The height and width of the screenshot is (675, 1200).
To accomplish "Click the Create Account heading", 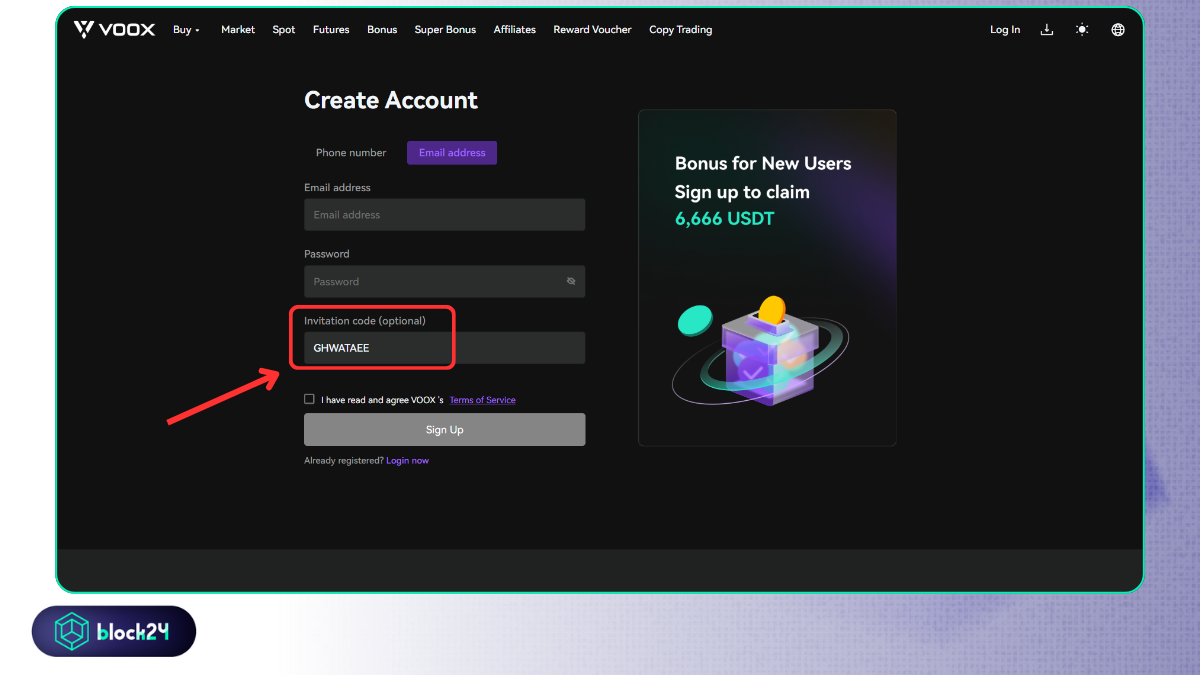I will click(391, 100).
